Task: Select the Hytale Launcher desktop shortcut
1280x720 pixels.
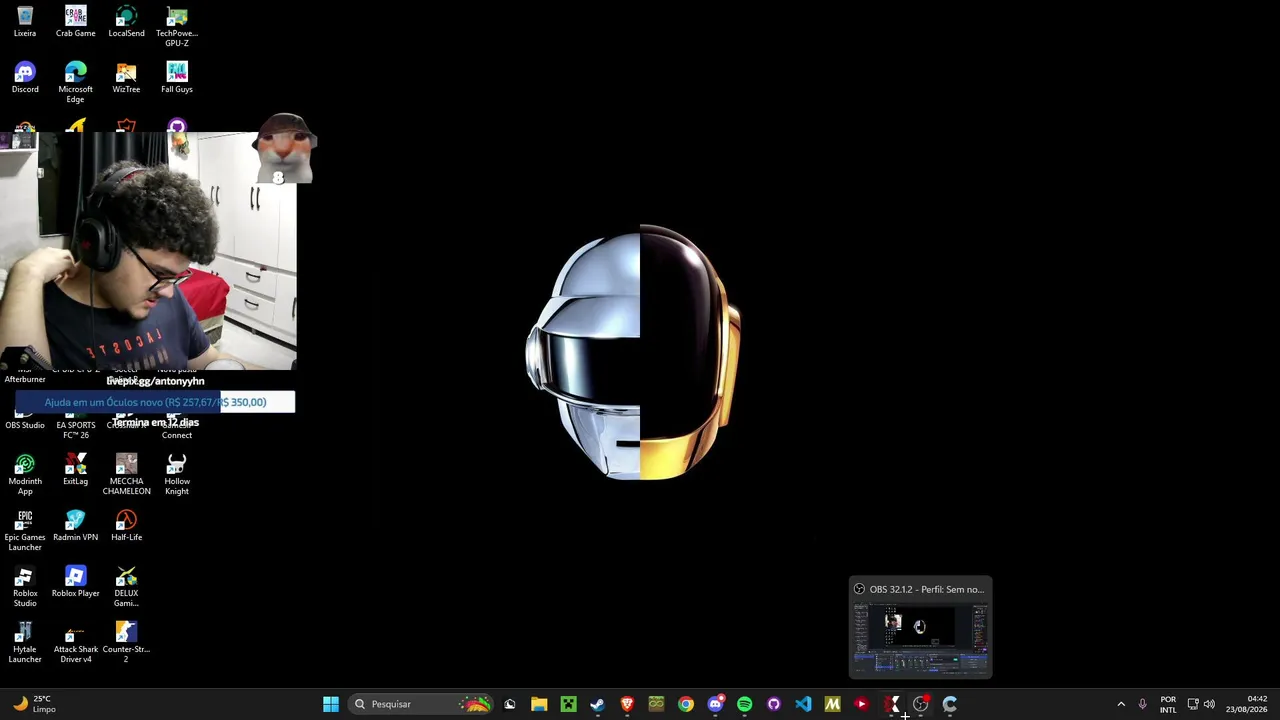Action: 25,643
